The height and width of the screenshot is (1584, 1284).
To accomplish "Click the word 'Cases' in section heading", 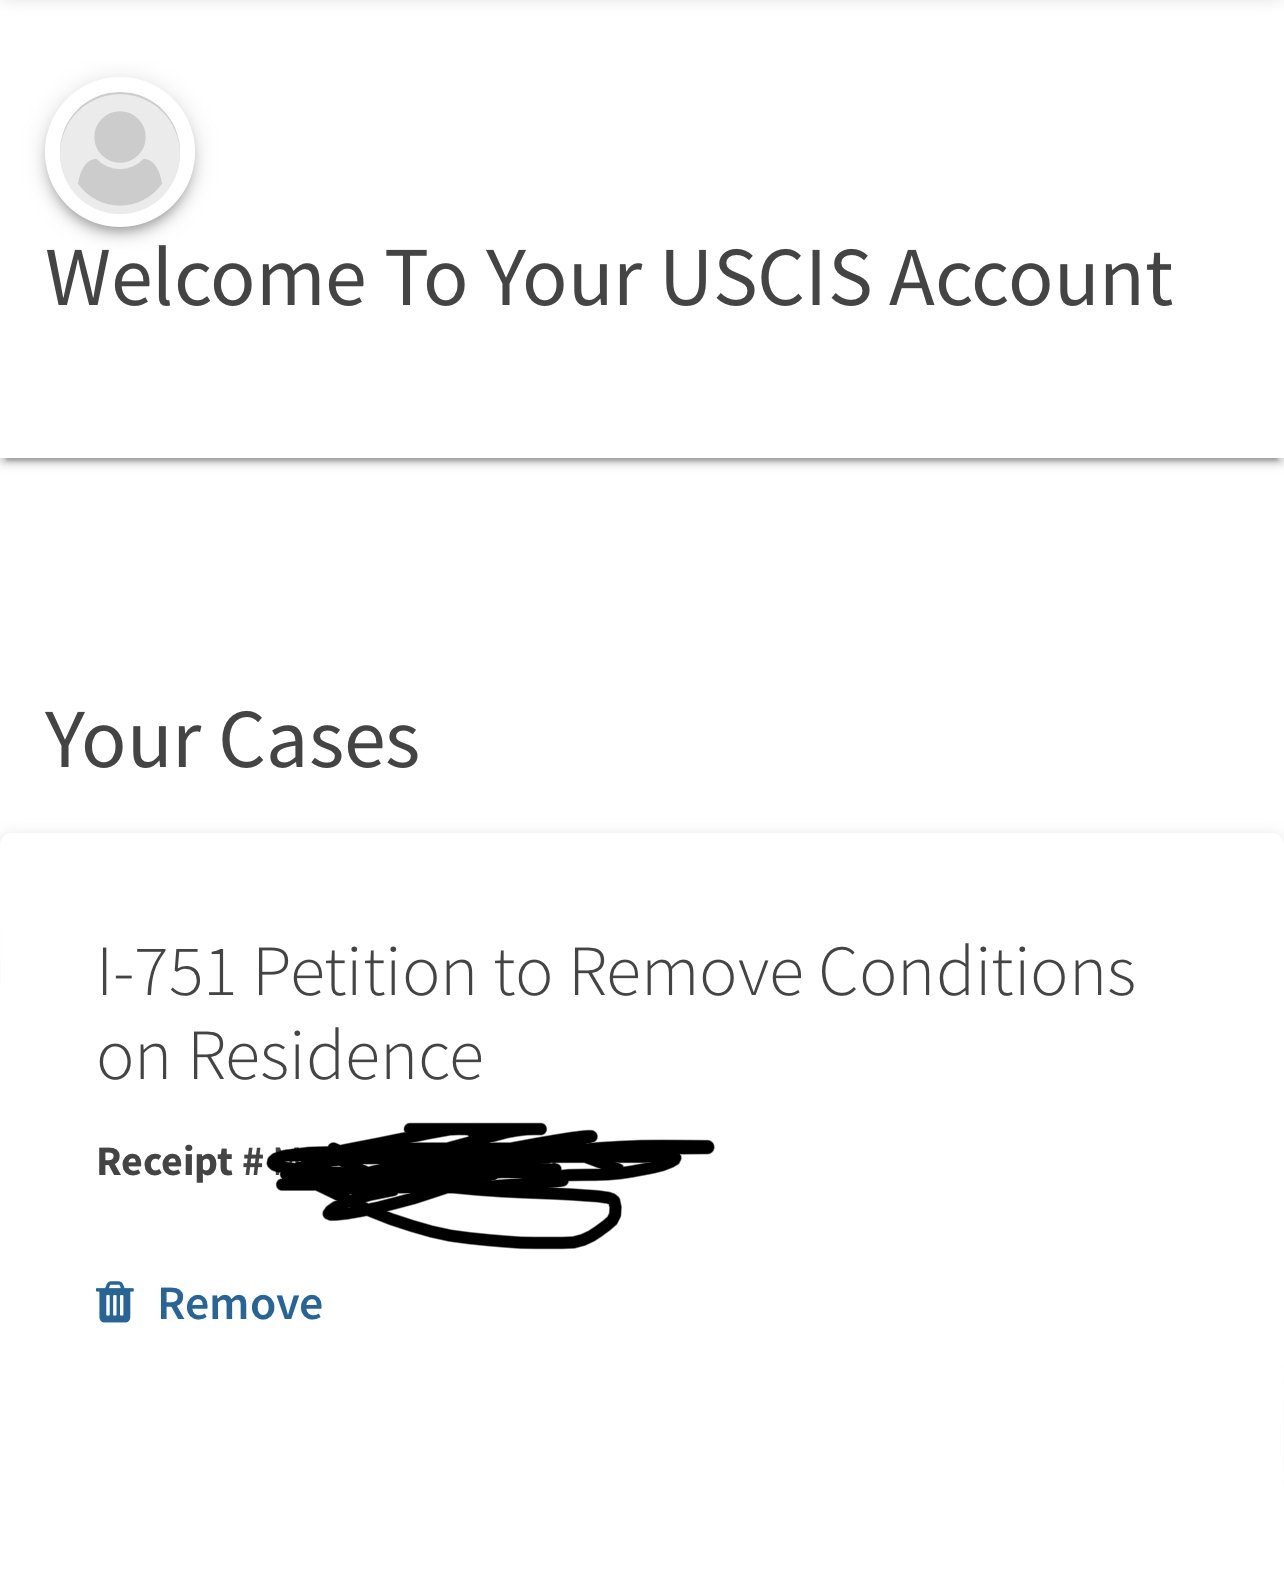I will pyautogui.click(x=319, y=740).
